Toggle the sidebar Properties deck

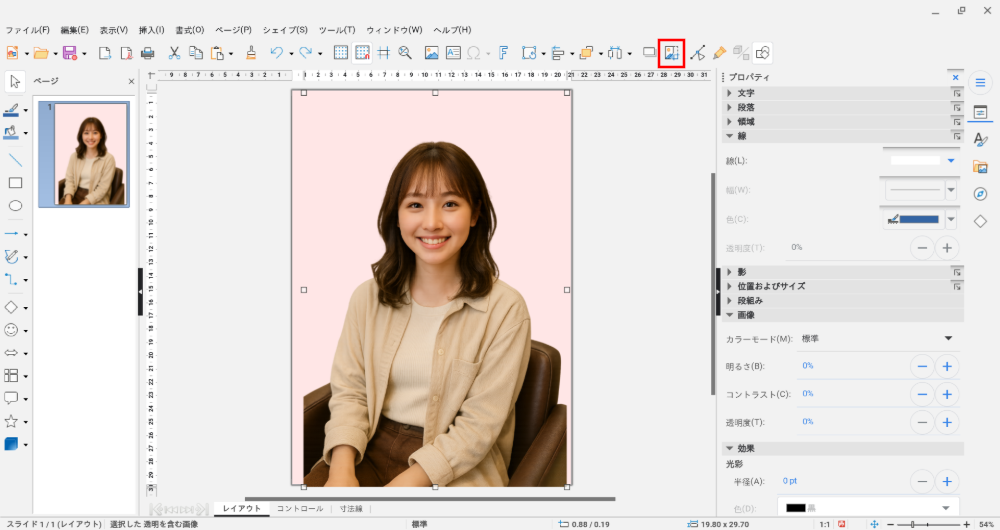click(980, 112)
